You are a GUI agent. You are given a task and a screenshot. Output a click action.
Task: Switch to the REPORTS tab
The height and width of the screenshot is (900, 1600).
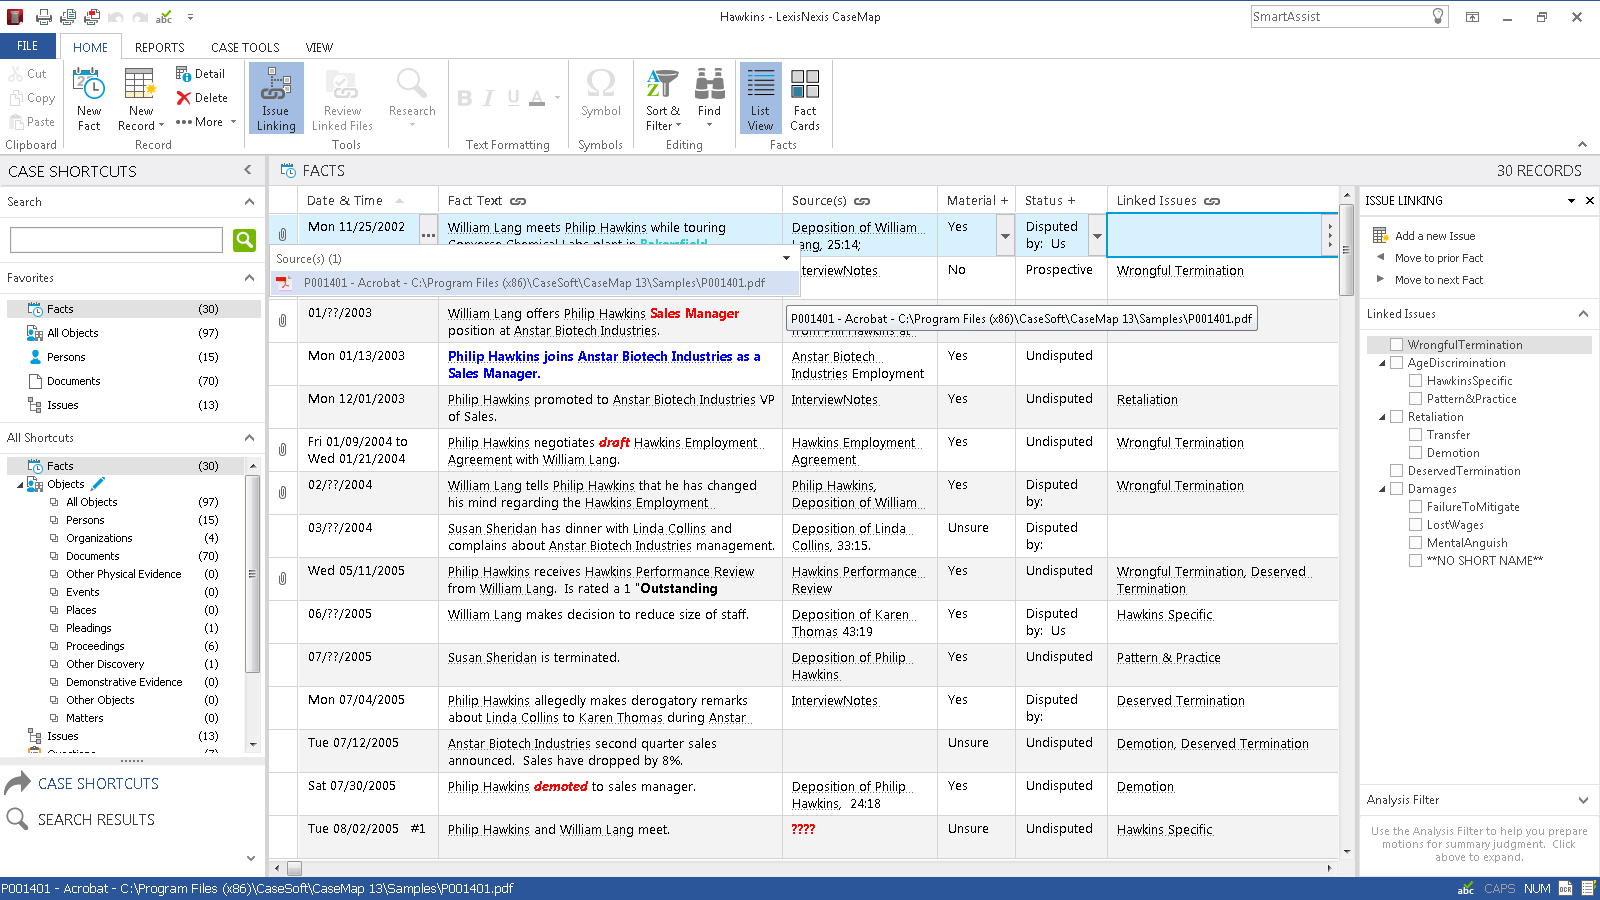(160, 47)
